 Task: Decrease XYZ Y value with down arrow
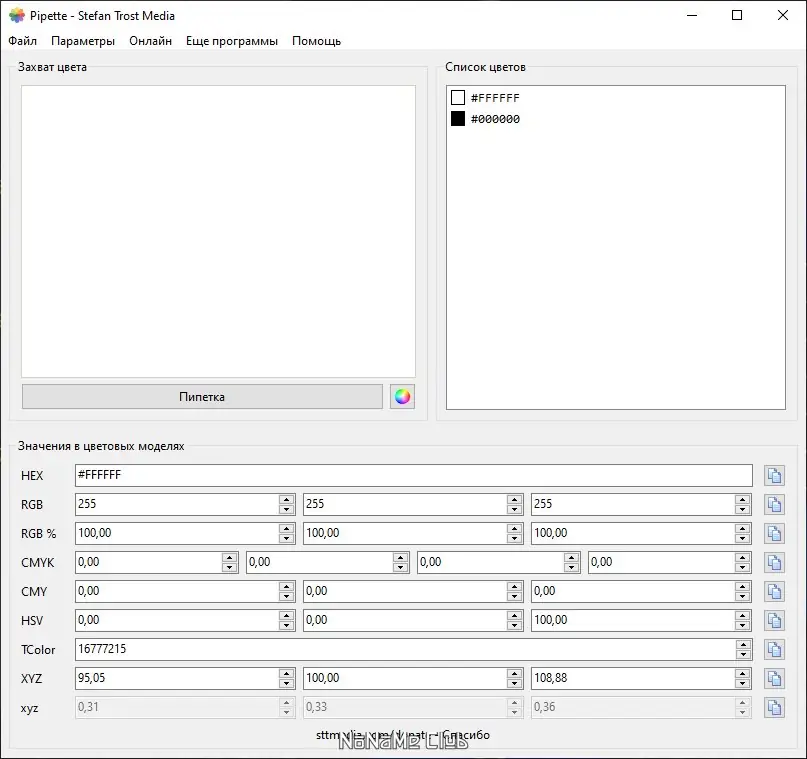coord(515,684)
